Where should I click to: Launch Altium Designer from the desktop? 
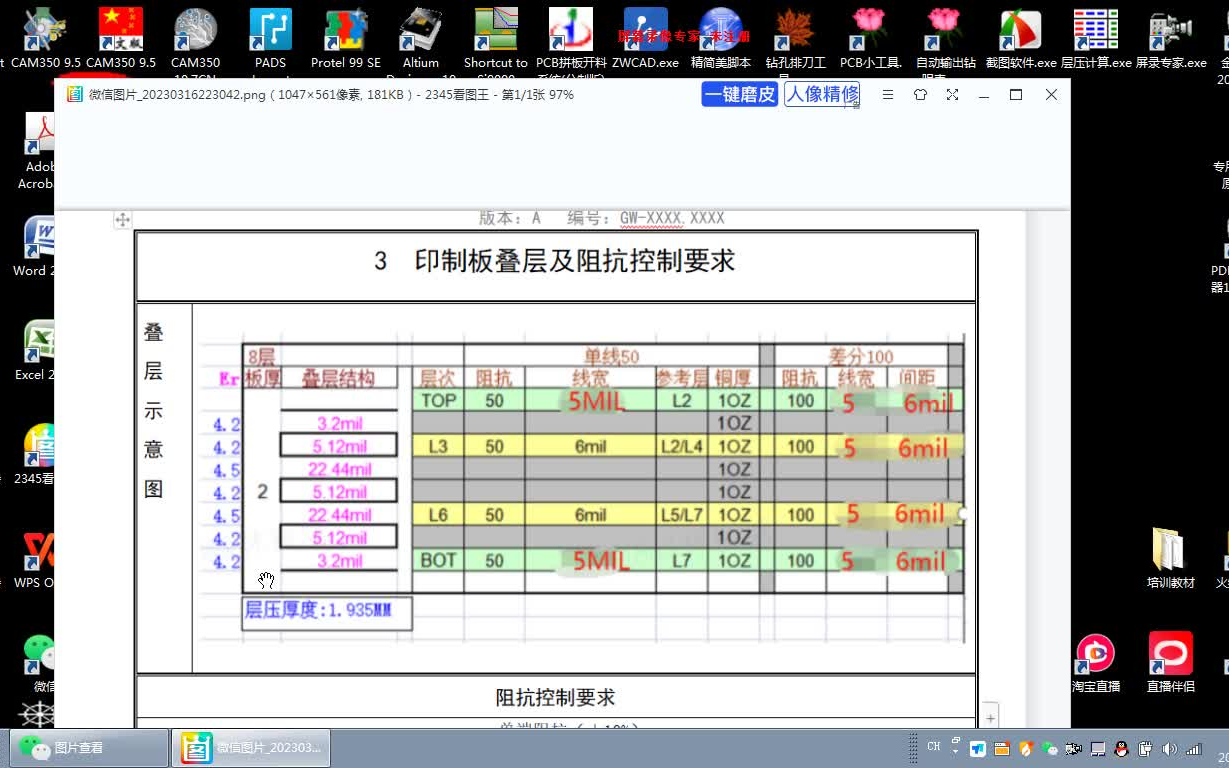(420, 28)
